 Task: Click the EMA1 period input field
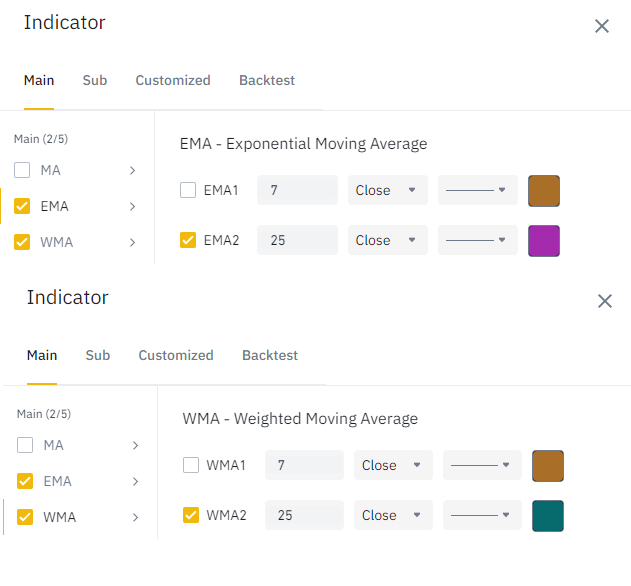point(297,190)
